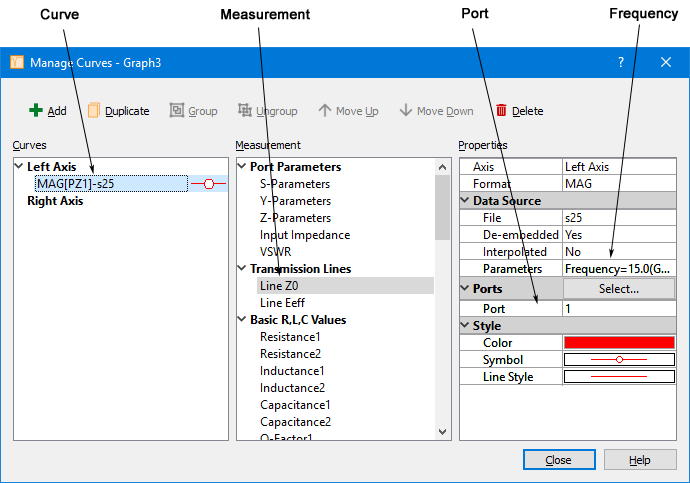Collapse the Style property section

[x=465, y=325]
